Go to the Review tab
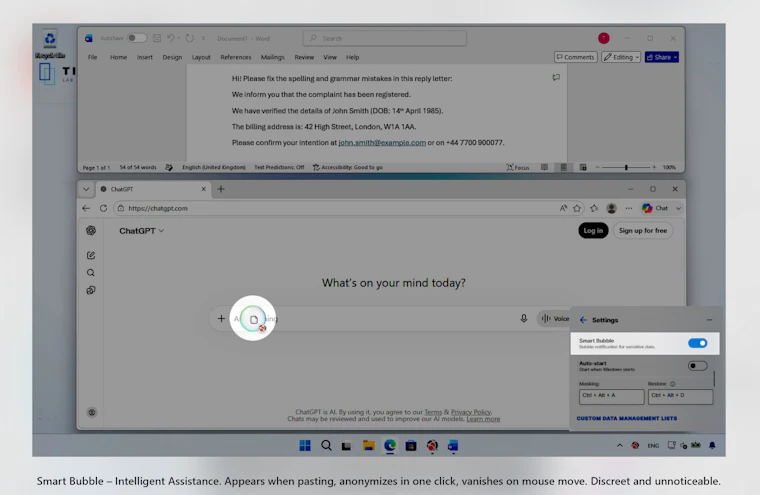Image resolution: width=760 pixels, height=495 pixels. pyautogui.click(x=304, y=57)
